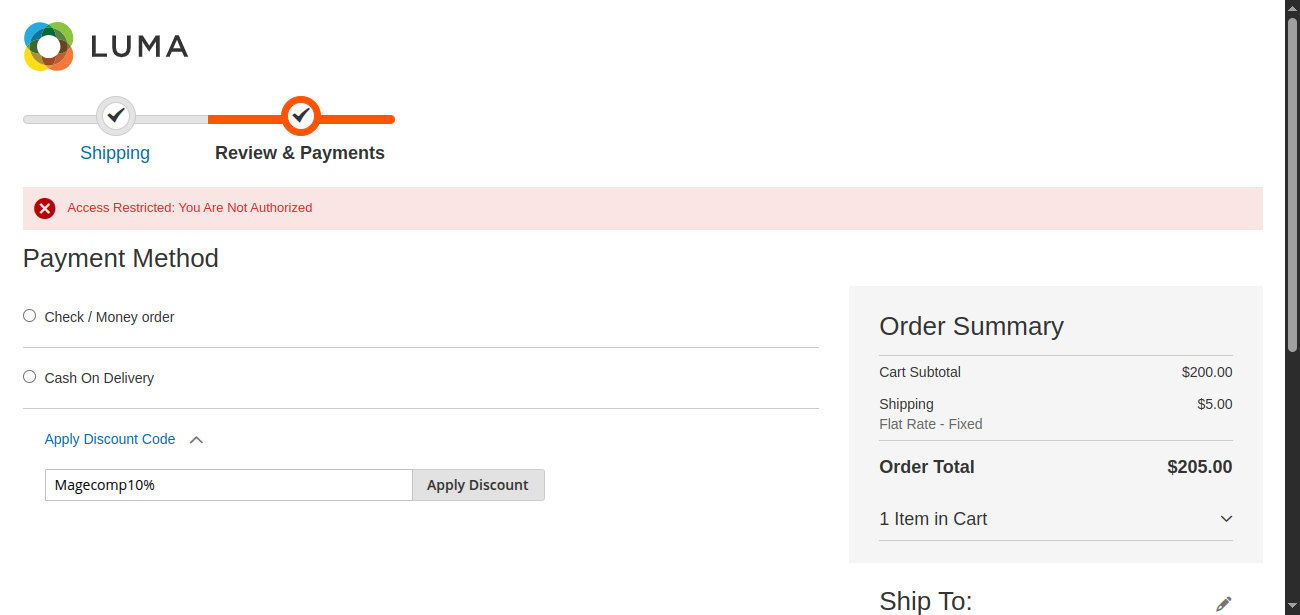Click the scrollbar up arrow
The height and width of the screenshot is (615, 1300).
point(1292,7)
